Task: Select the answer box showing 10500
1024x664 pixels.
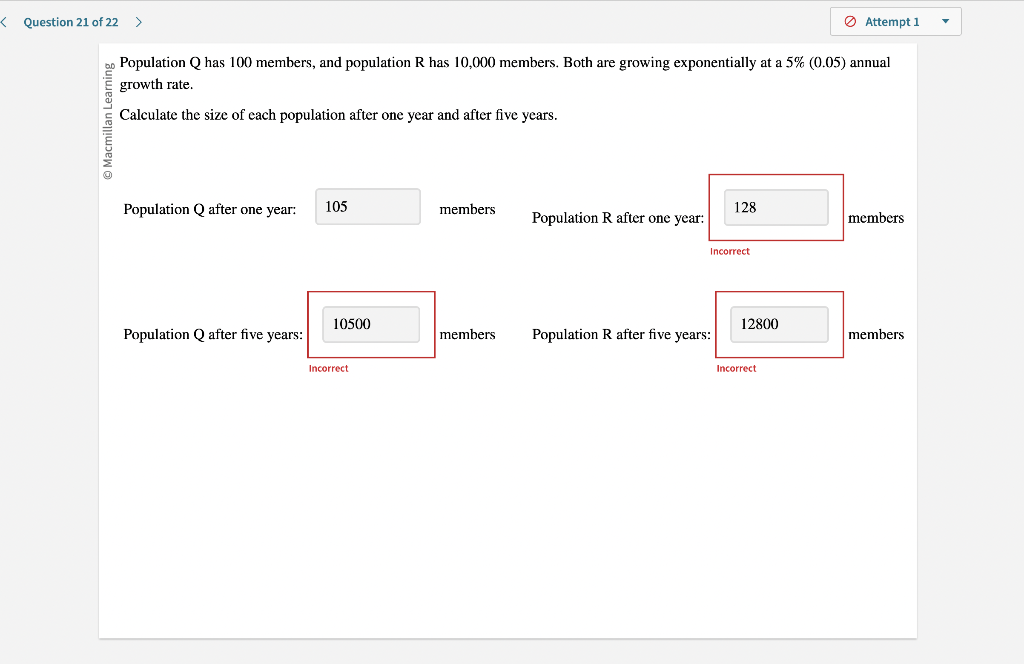Action: [x=371, y=324]
